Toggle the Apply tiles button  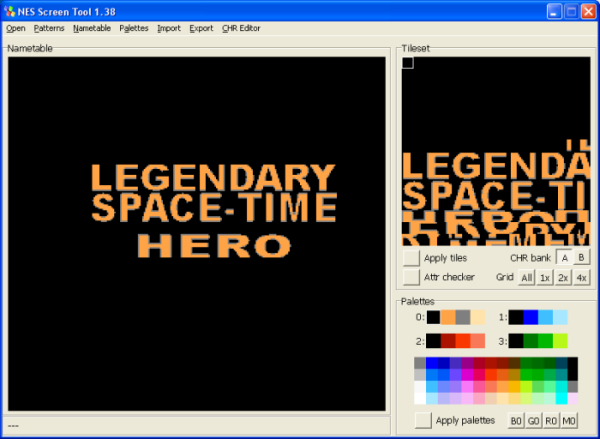(x=411, y=257)
